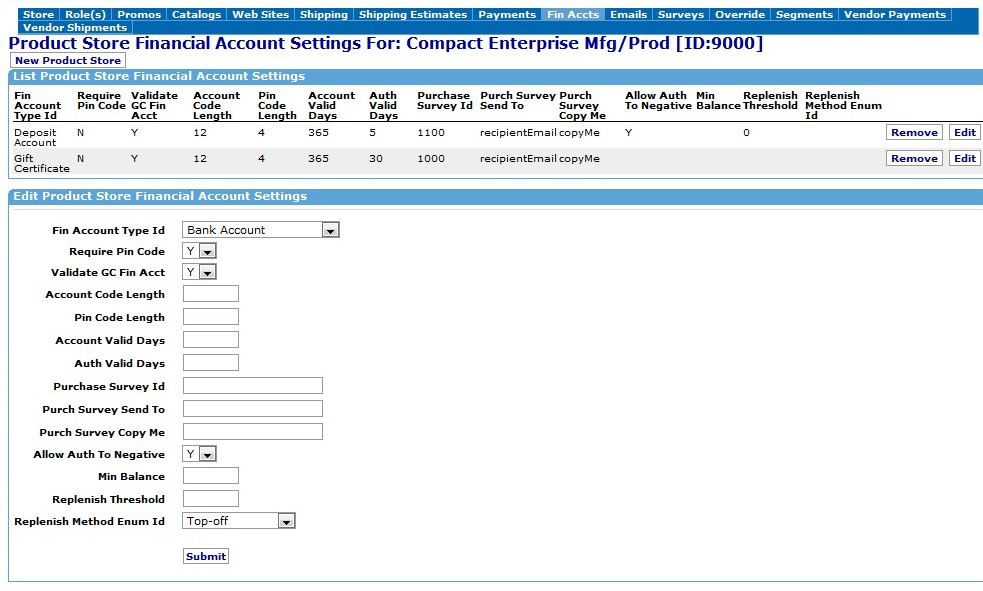
Task: Select the Deposit Account type cell
Action: [x=35, y=137]
